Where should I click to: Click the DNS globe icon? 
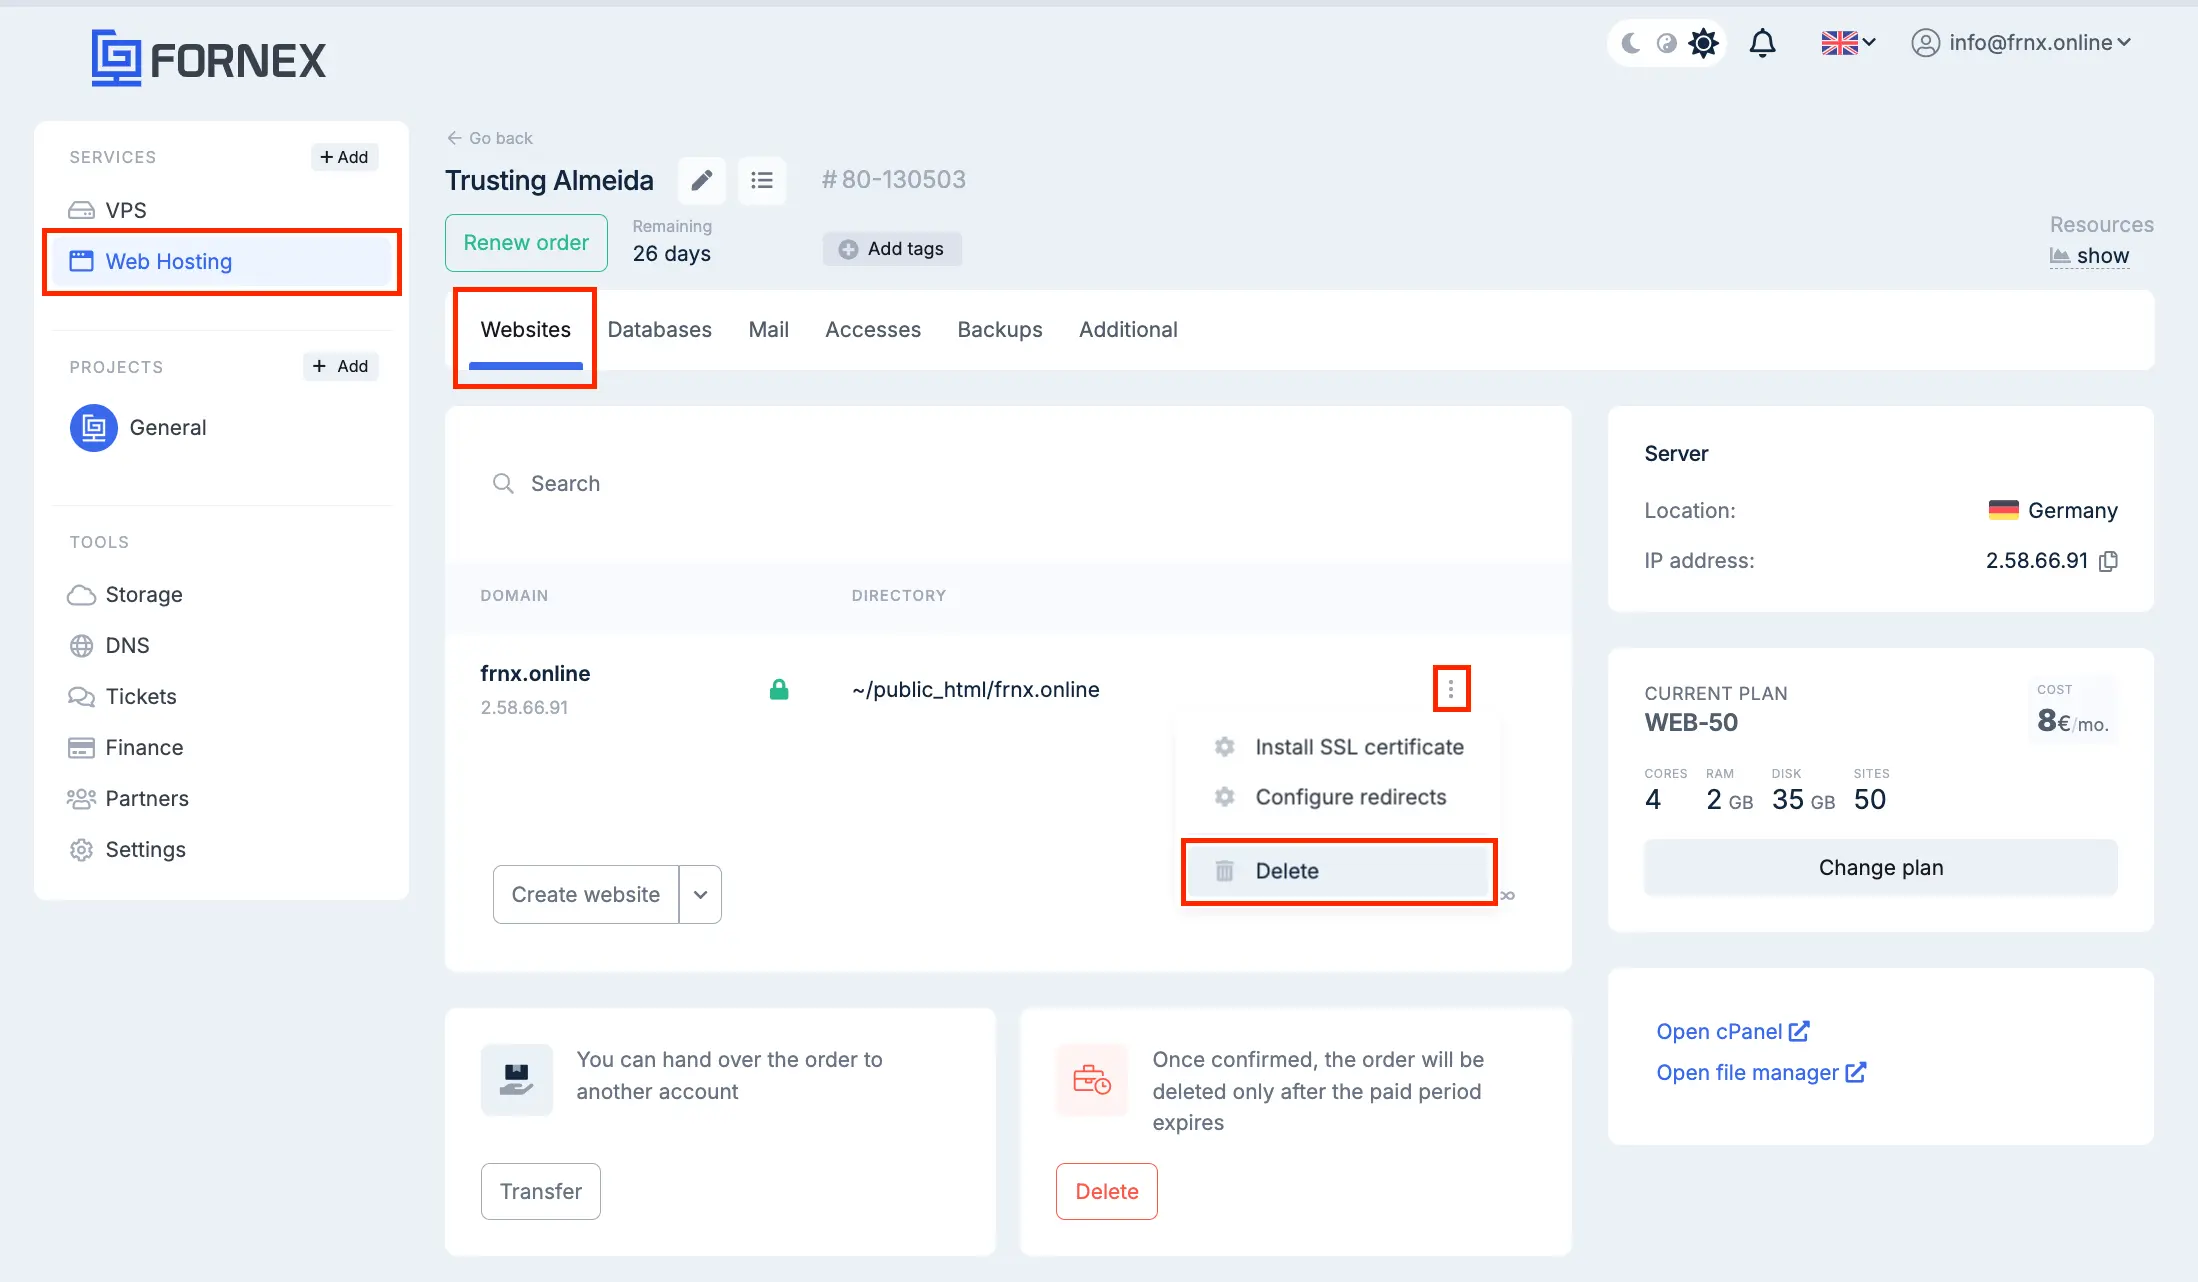82,646
